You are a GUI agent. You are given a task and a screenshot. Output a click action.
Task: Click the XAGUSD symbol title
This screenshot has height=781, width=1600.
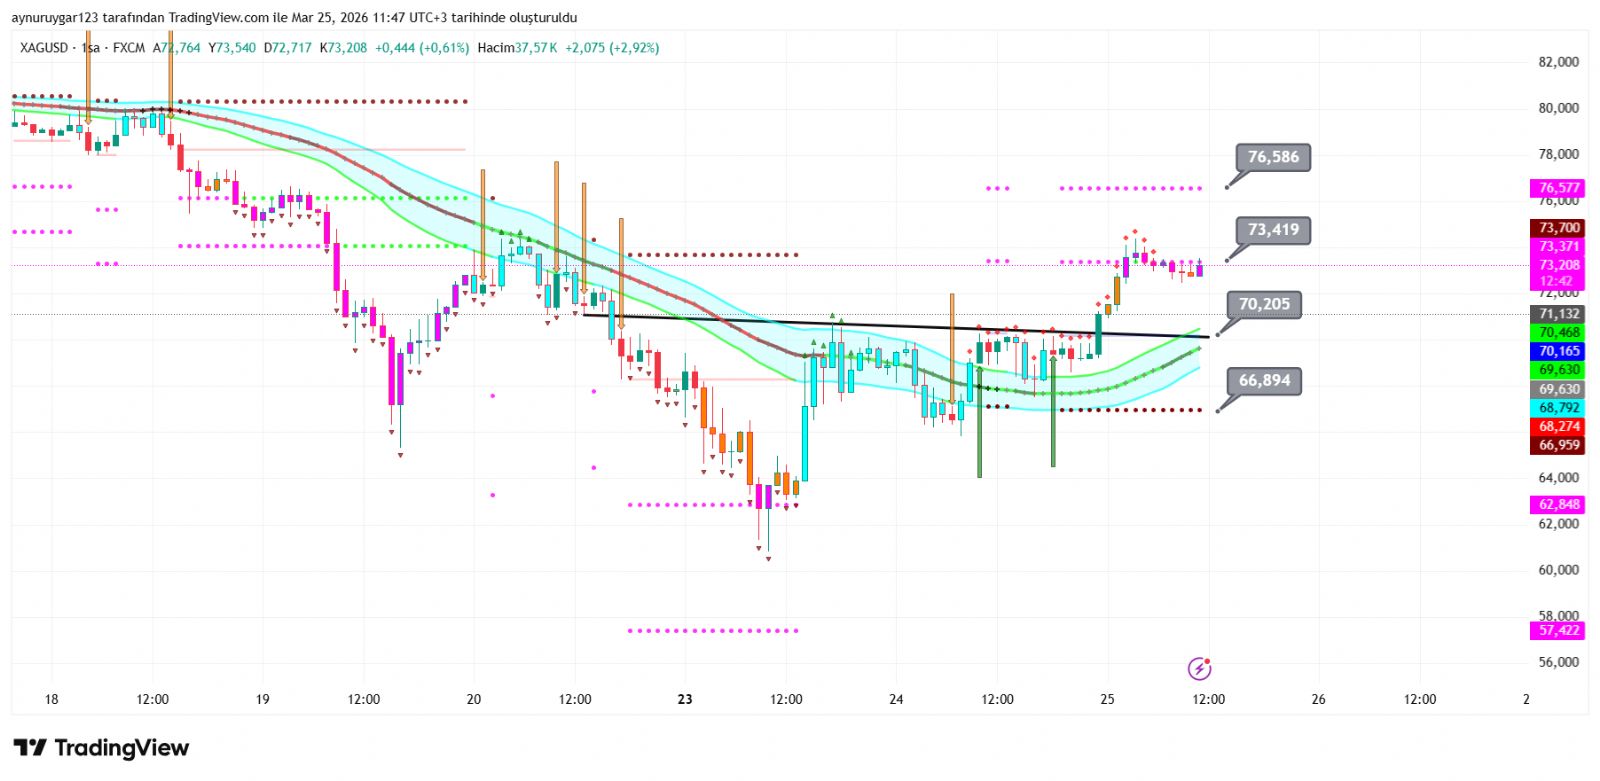pos(44,48)
